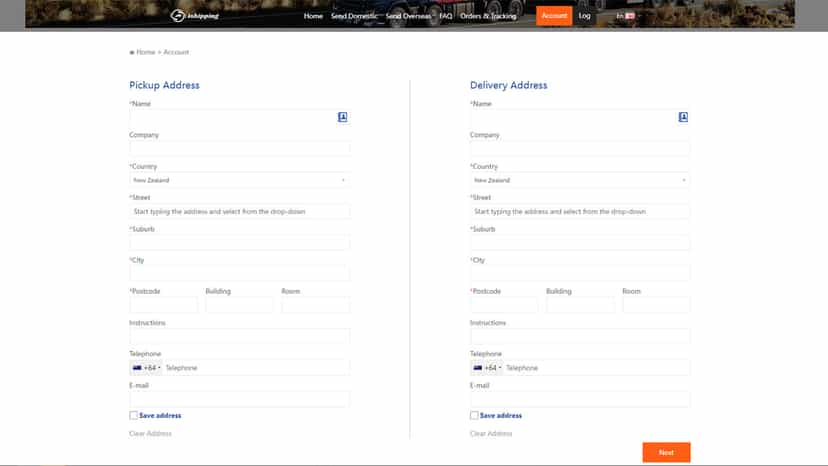Expand Delivery Country dropdown
The image size is (828, 466).
580,180
